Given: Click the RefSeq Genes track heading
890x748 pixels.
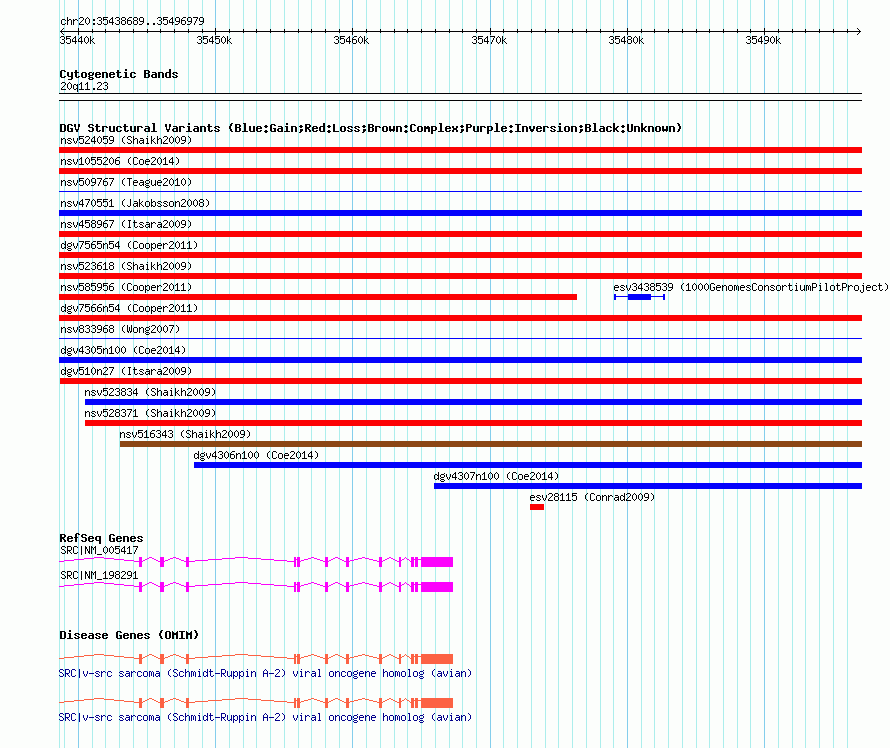Looking at the screenshot, I should 101,538.
